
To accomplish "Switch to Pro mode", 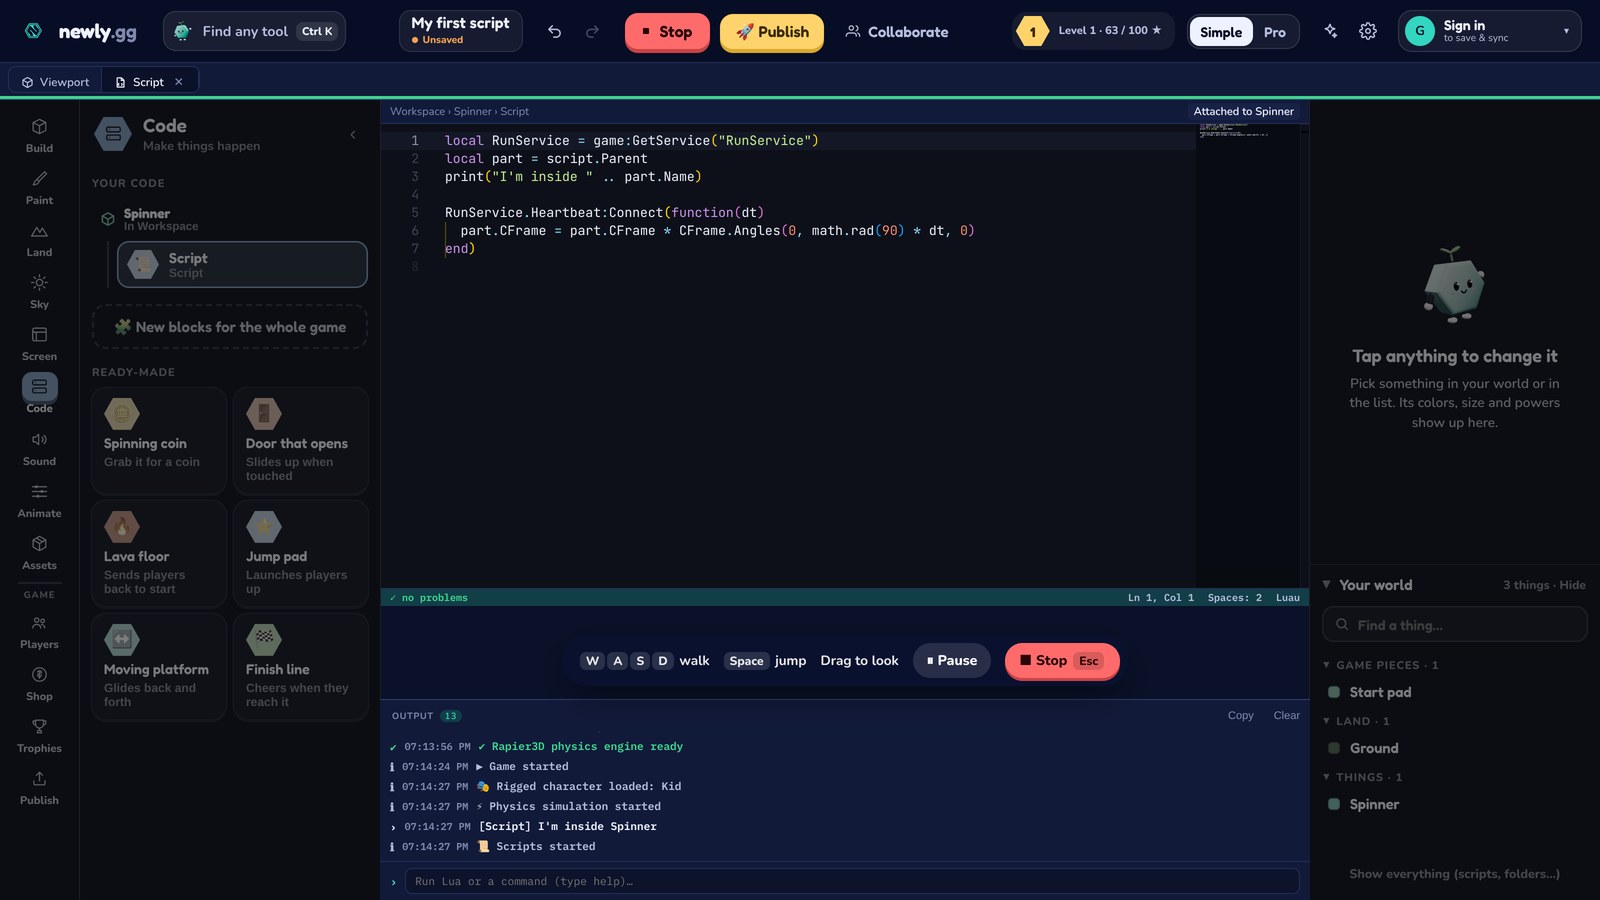I will 1274,32.
